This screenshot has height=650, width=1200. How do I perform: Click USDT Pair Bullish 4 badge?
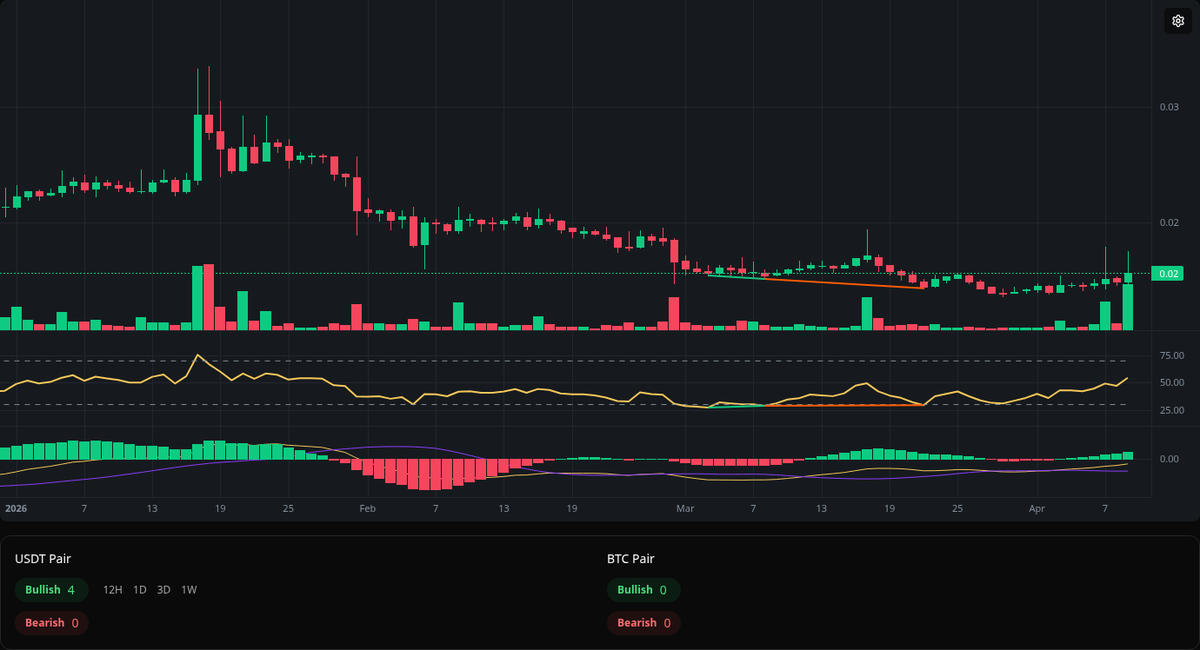tap(52, 590)
